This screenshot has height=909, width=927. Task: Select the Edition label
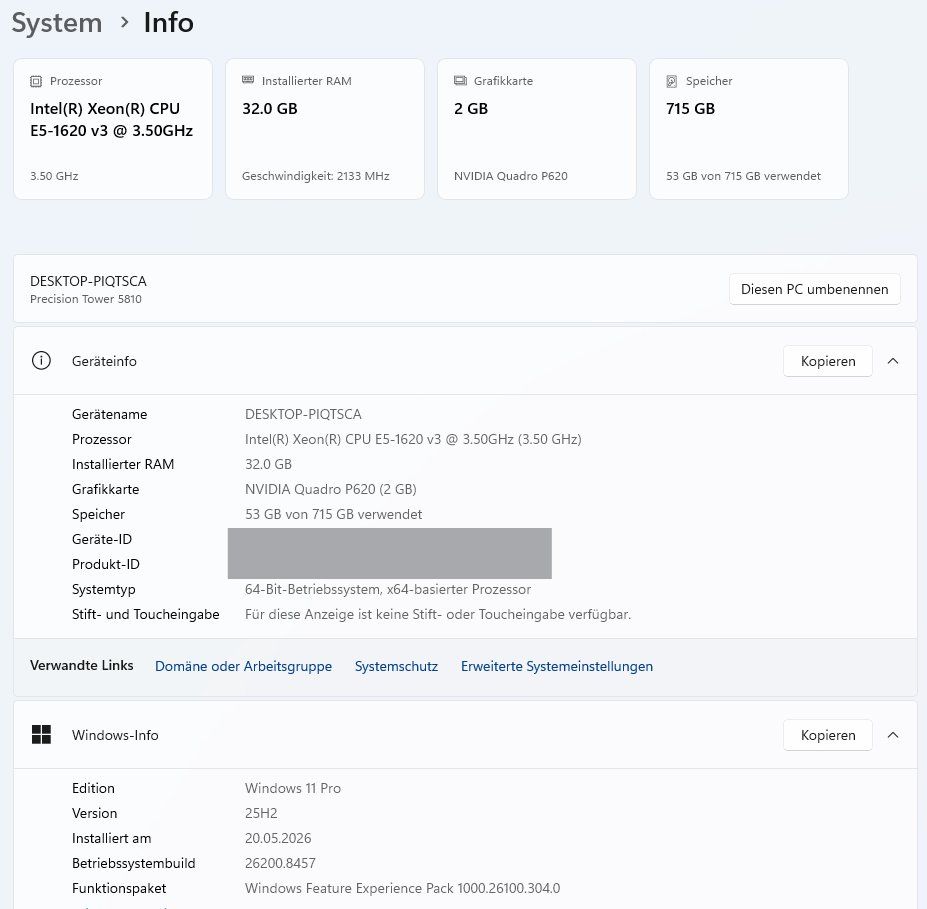tap(93, 788)
